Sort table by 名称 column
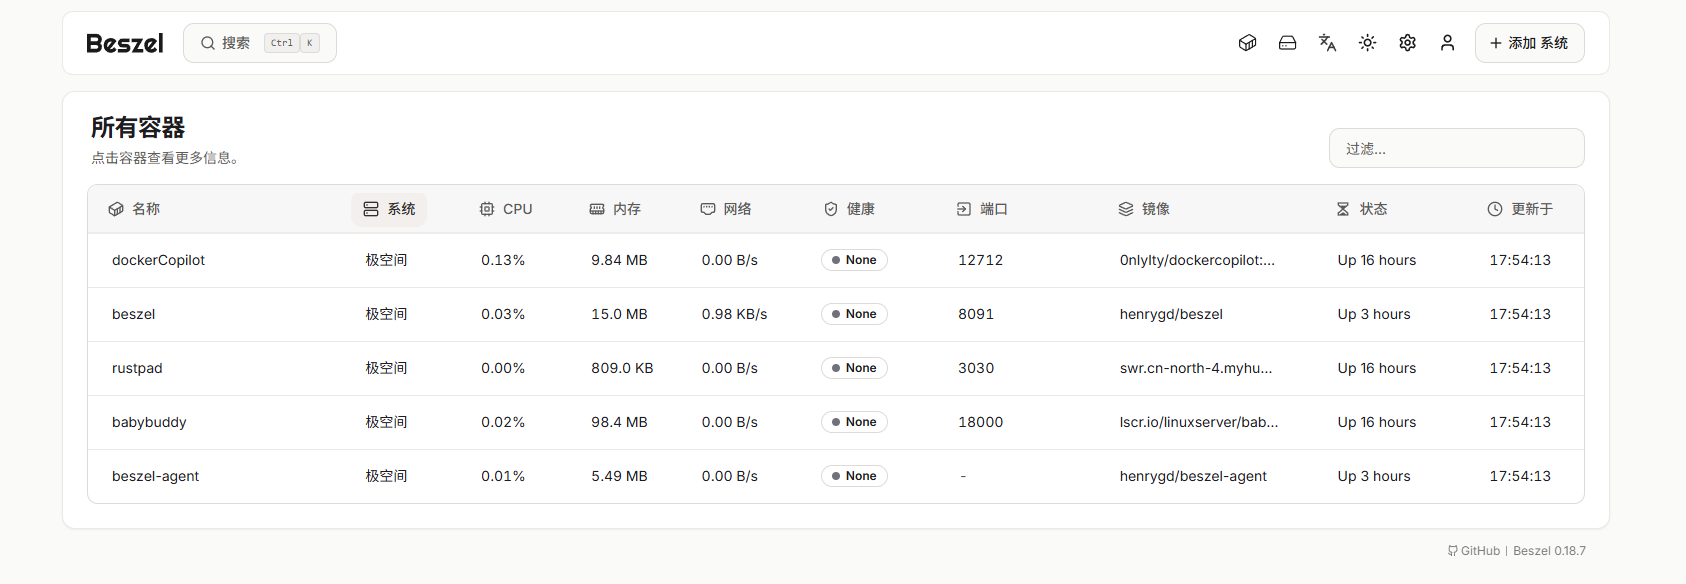 coord(135,209)
